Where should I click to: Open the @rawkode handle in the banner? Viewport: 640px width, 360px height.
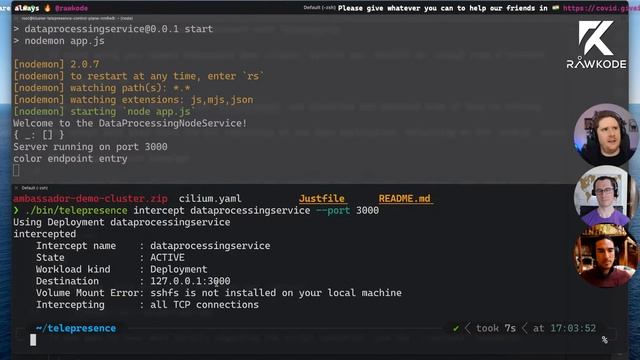click(71, 8)
